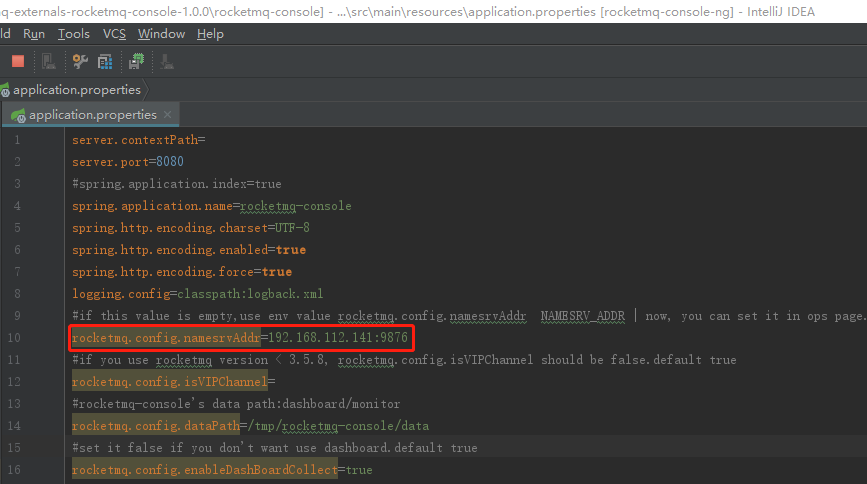The width and height of the screenshot is (867, 484).
Task: Click the /tmp/rocketmq-console/data path value
Action: pyautogui.click(x=338, y=426)
